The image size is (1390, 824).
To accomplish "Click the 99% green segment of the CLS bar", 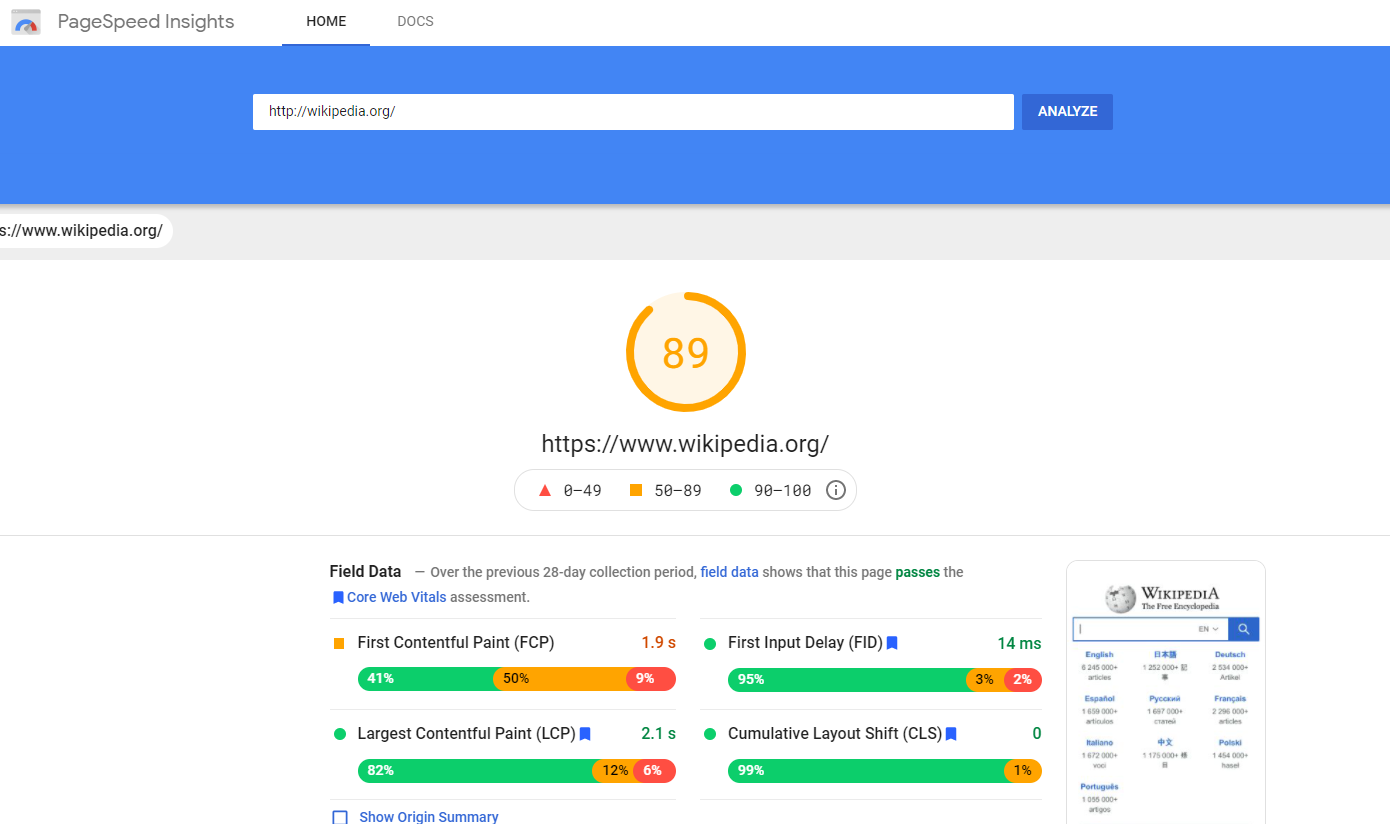I will coord(867,771).
